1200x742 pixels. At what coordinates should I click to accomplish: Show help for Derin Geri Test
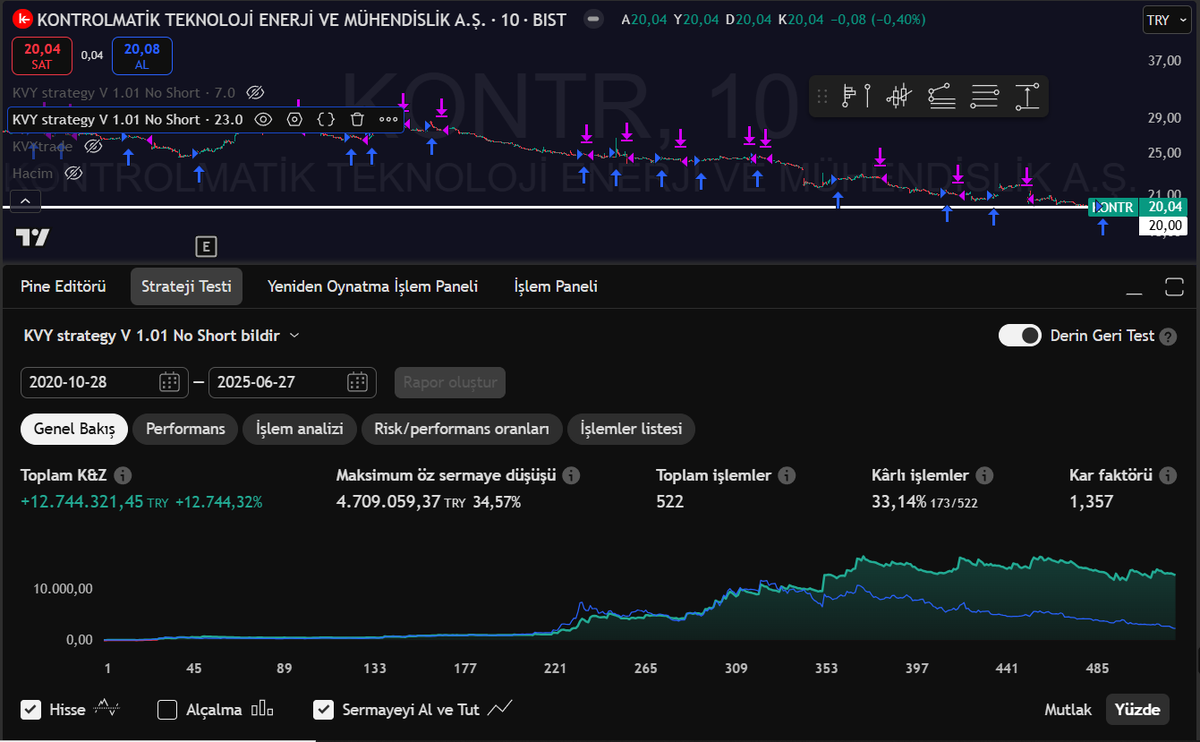pos(1168,337)
